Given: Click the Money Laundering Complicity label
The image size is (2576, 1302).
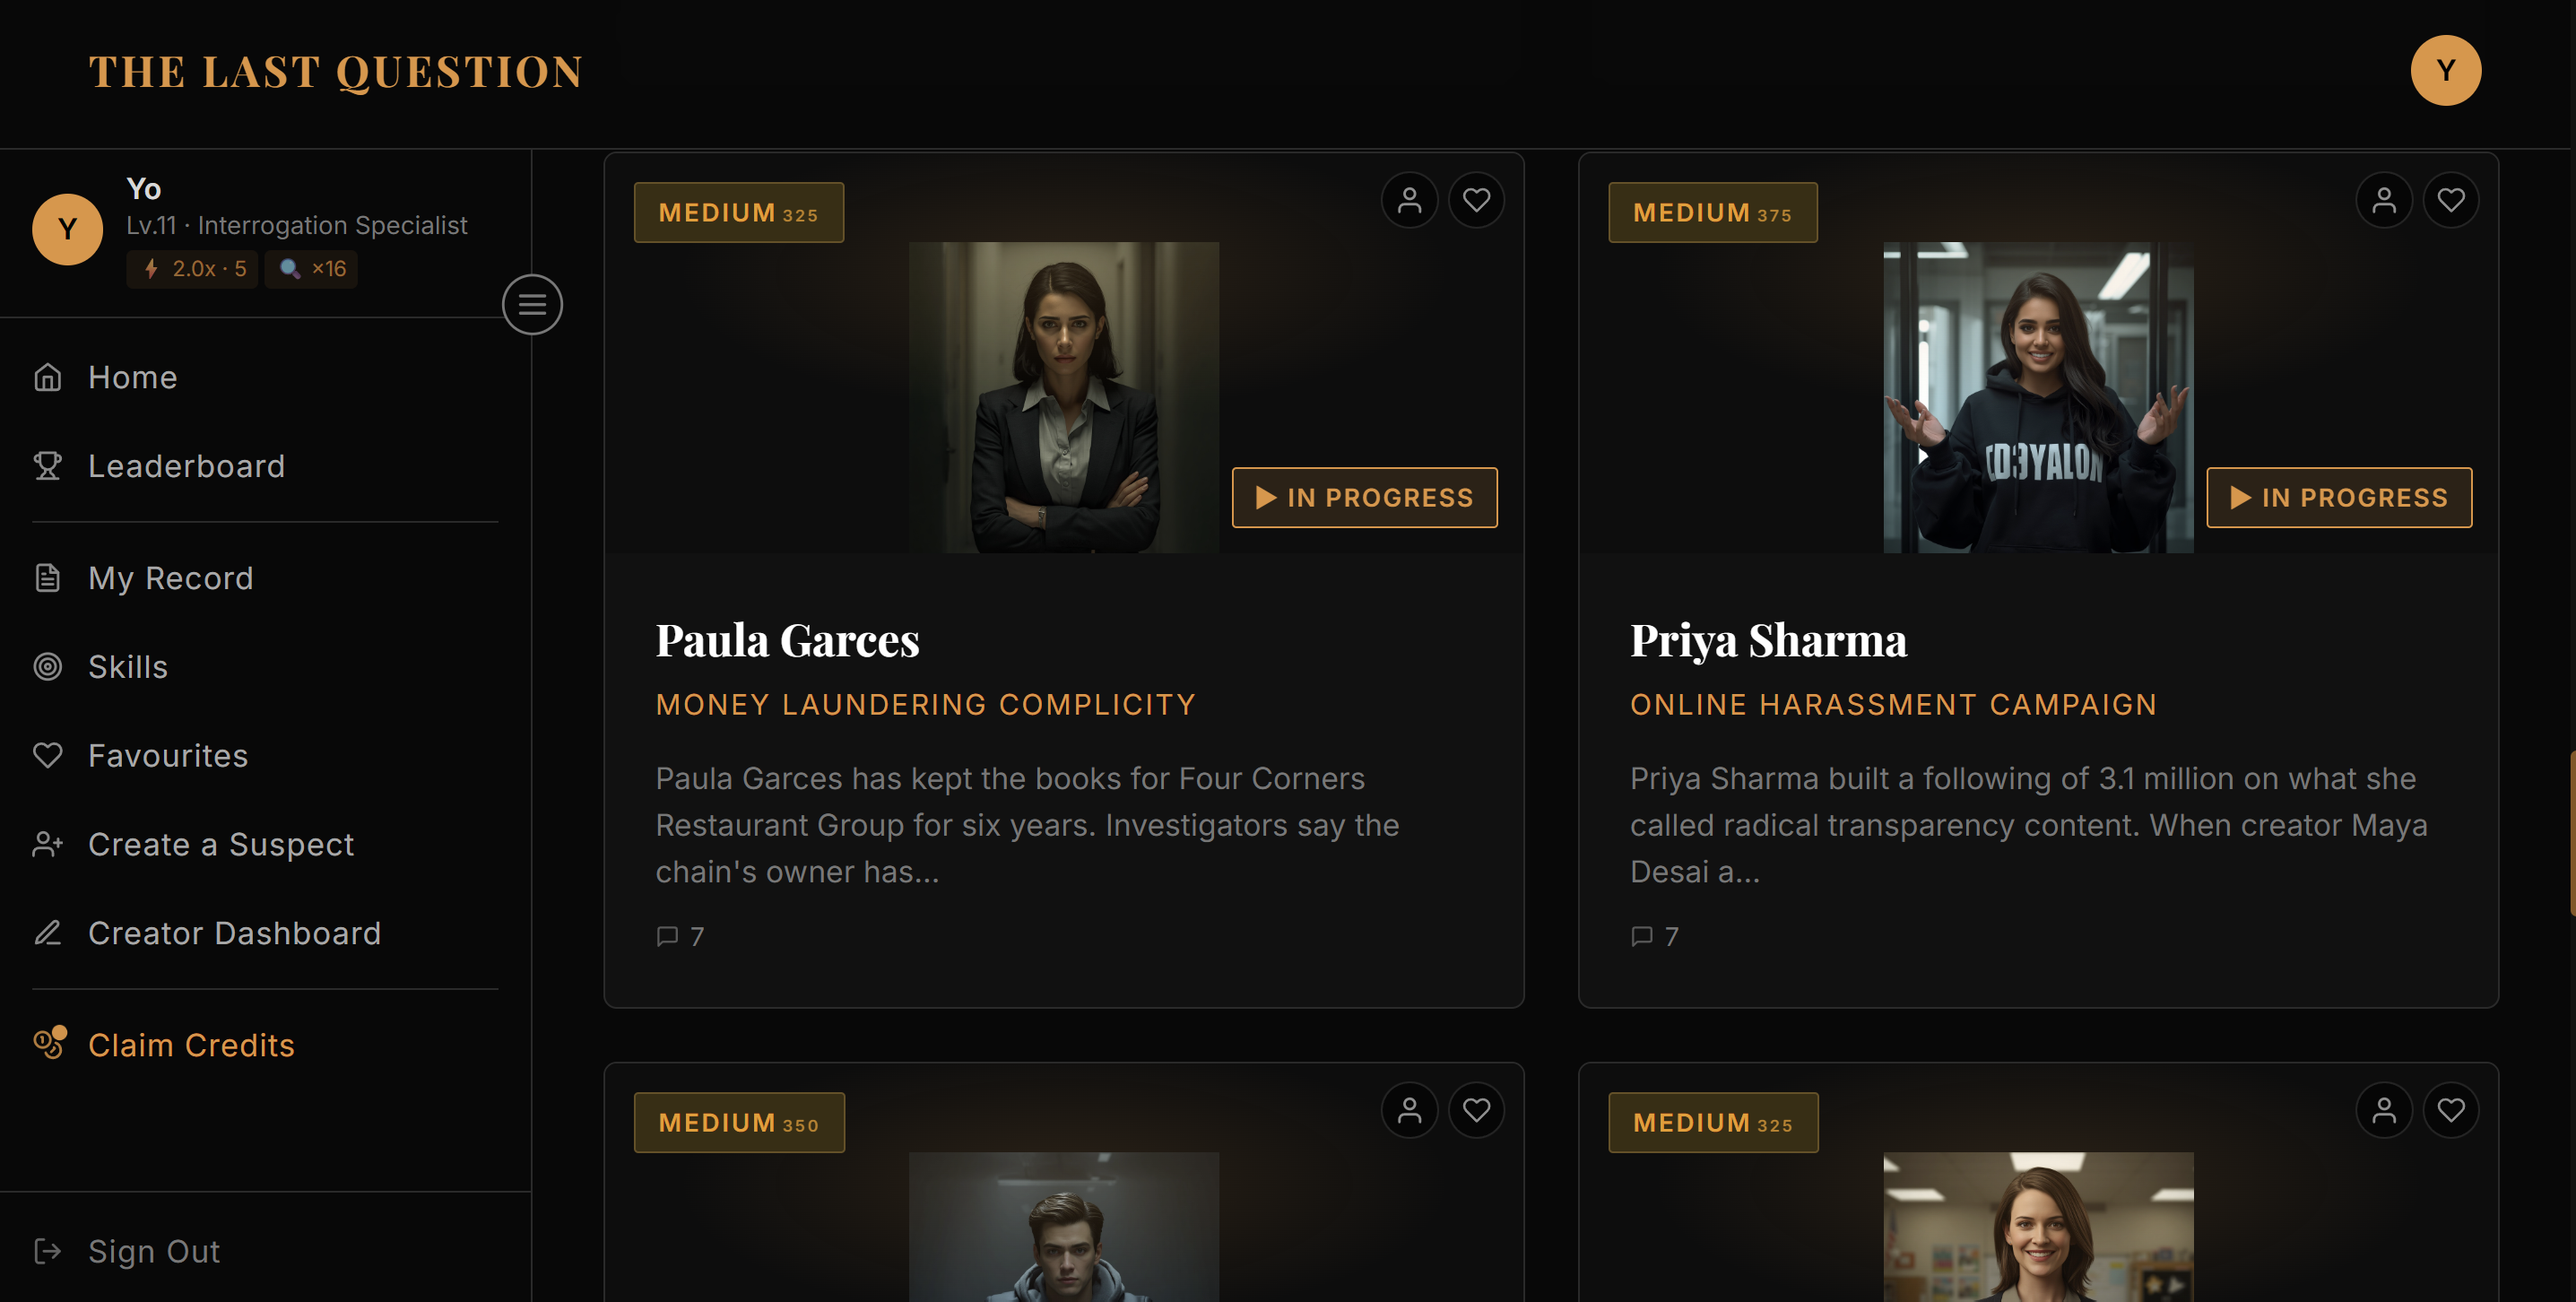Looking at the screenshot, I should (926, 704).
